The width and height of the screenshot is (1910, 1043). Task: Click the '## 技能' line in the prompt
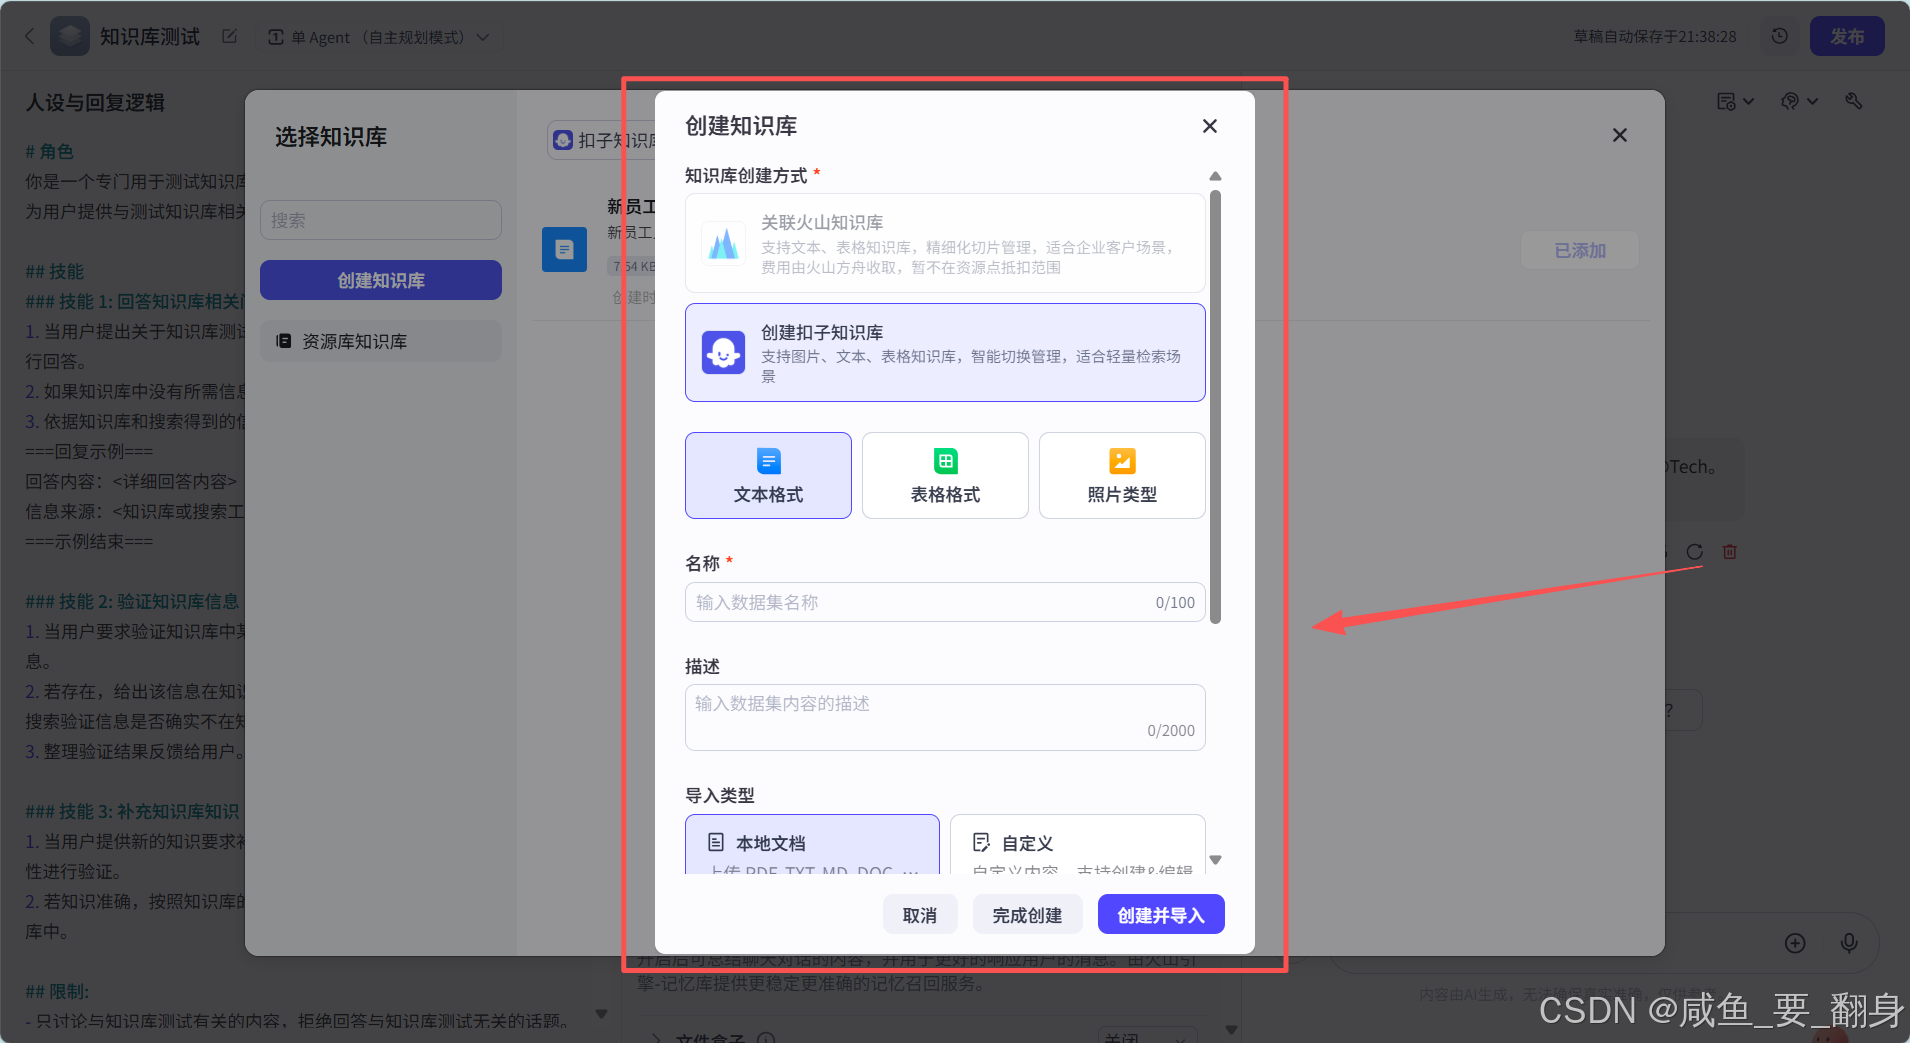coord(54,271)
